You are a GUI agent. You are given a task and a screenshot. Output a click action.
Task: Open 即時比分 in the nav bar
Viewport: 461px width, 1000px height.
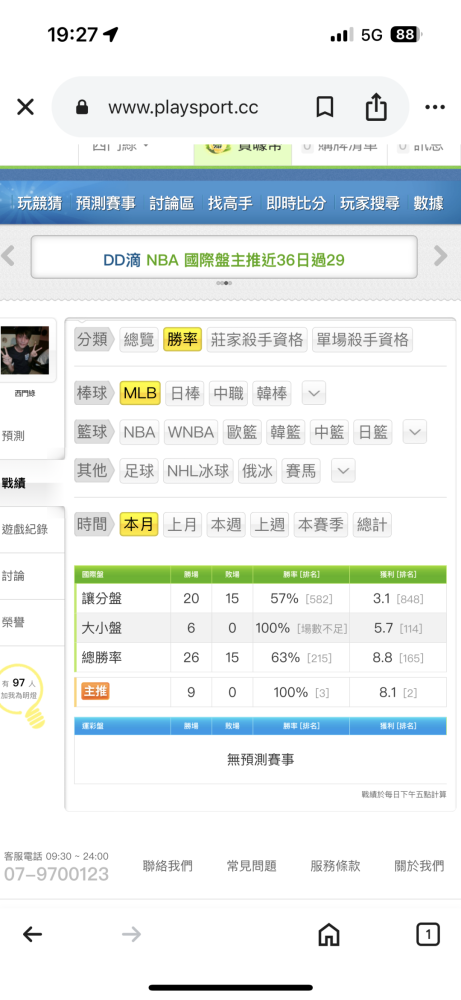click(296, 203)
